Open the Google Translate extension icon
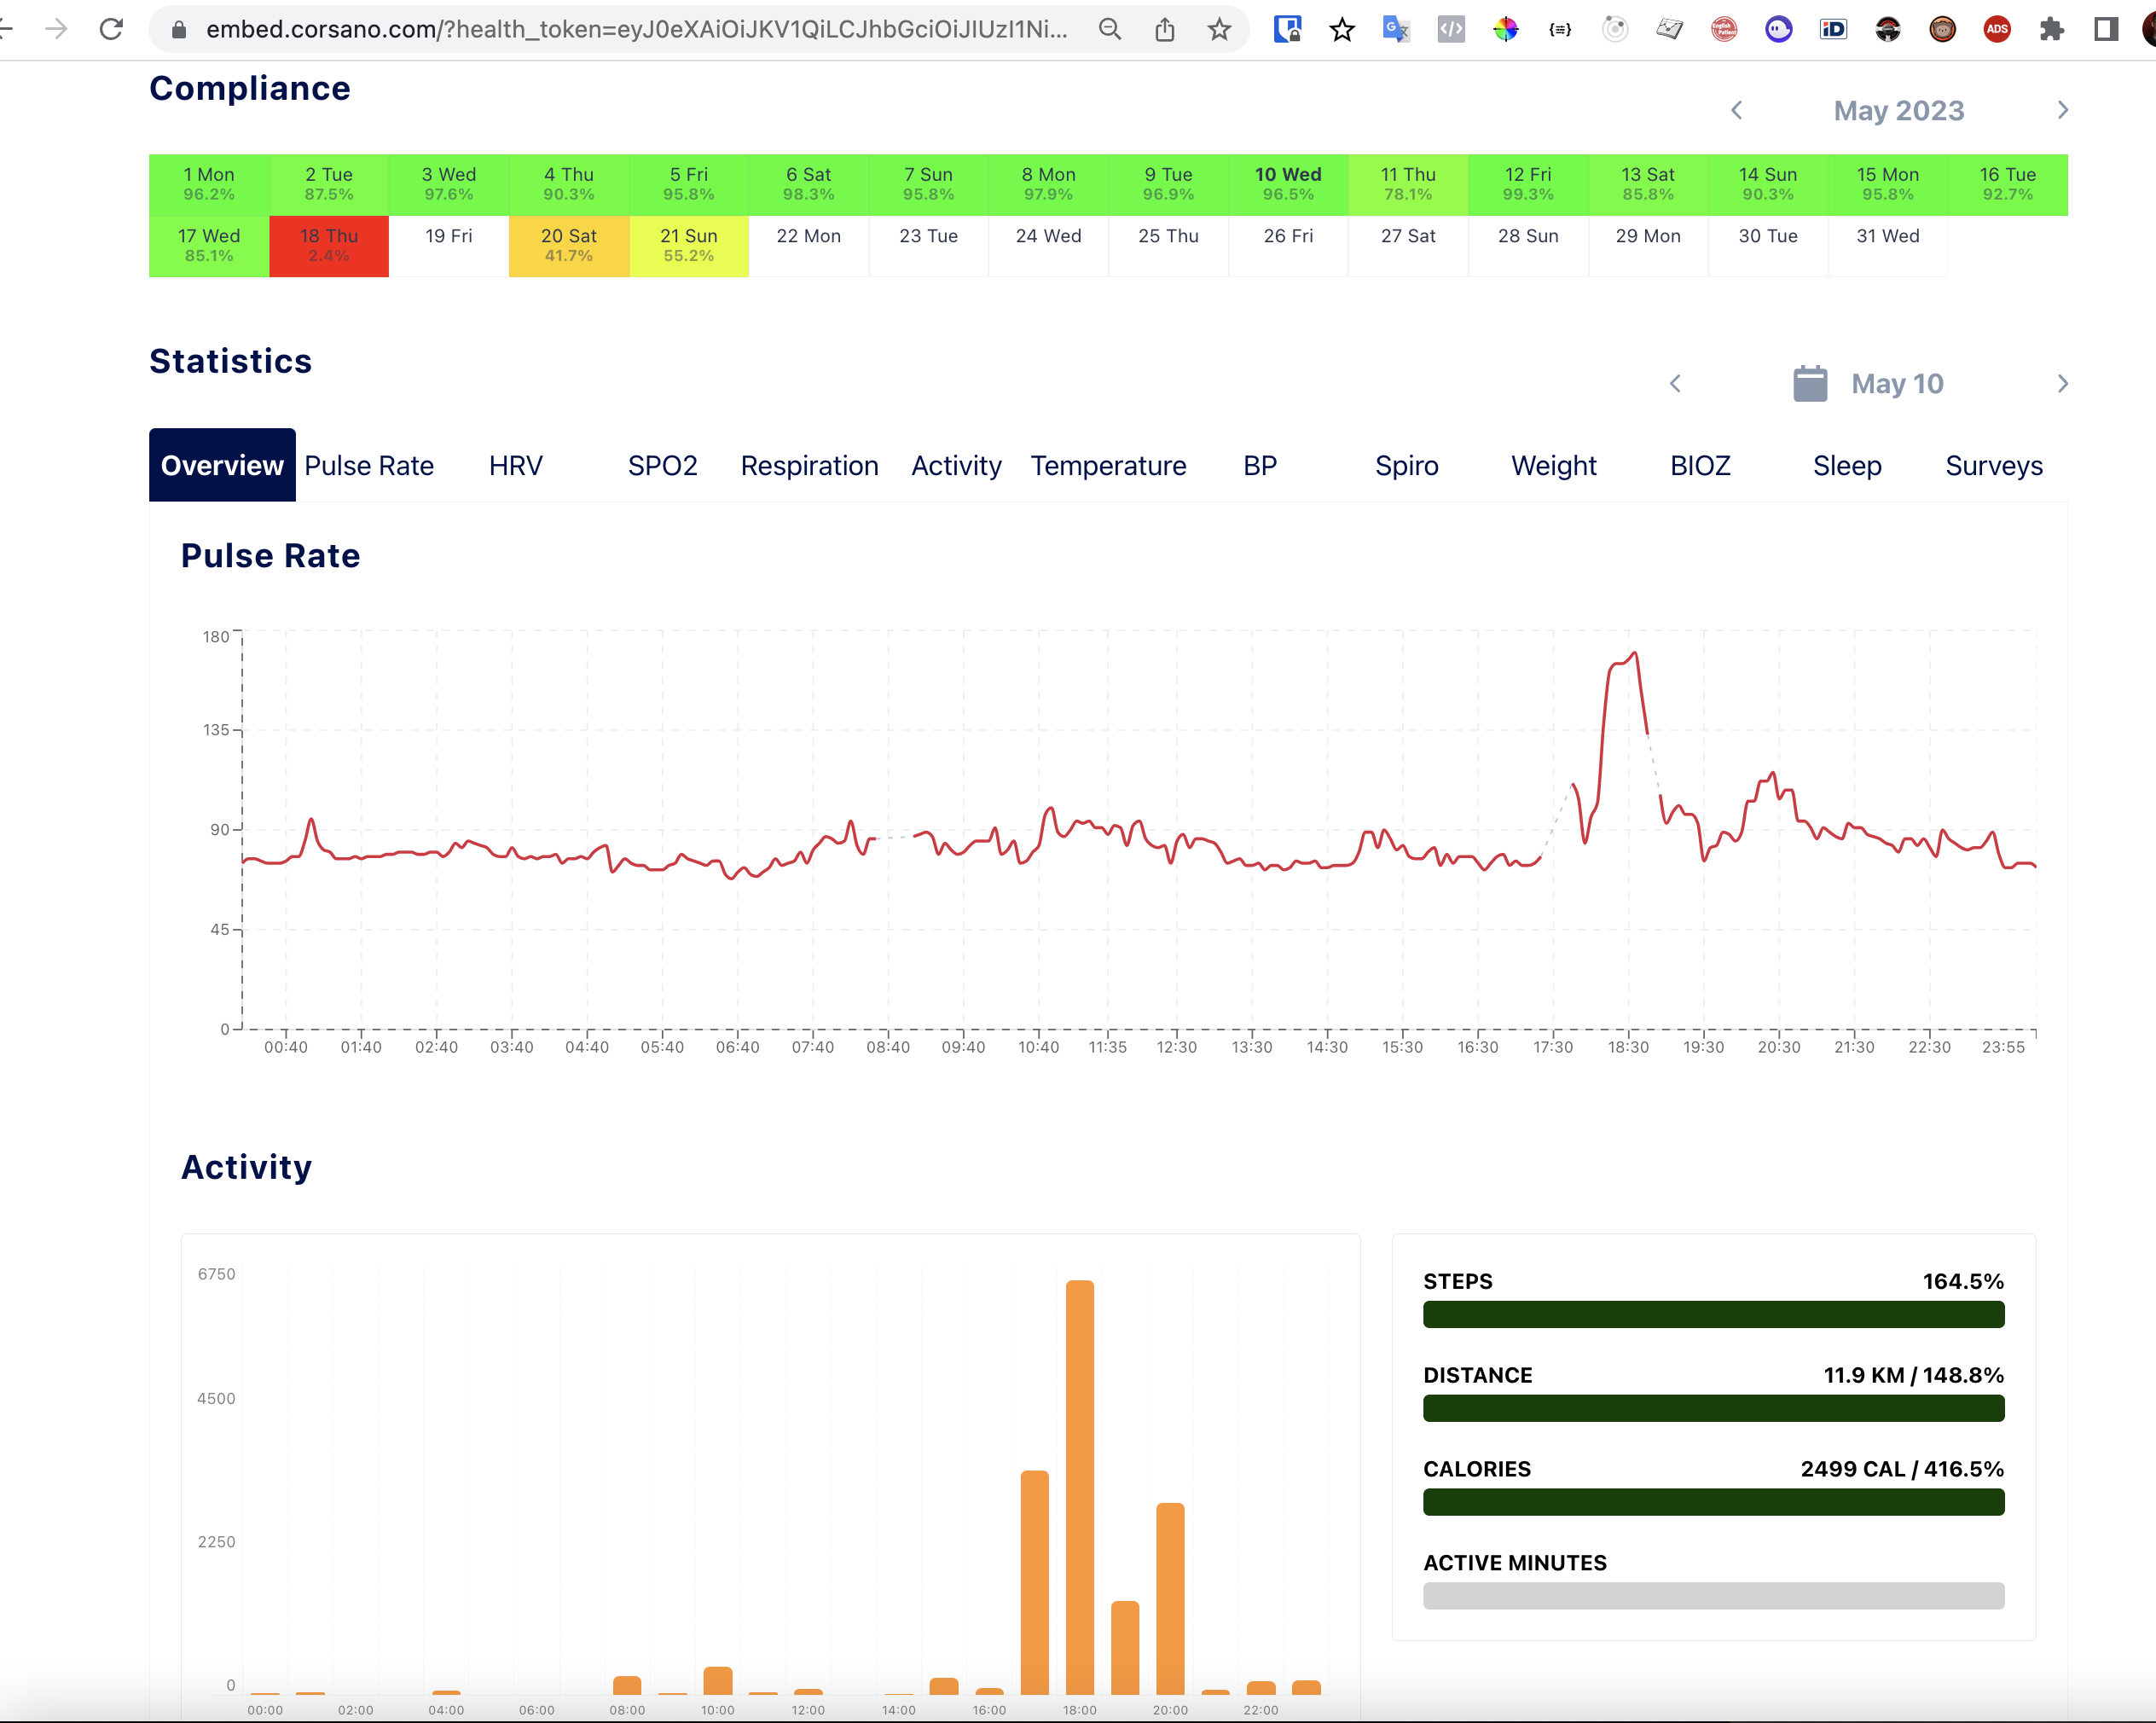Viewport: 2156px width, 1723px height. click(x=1396, y=29)
